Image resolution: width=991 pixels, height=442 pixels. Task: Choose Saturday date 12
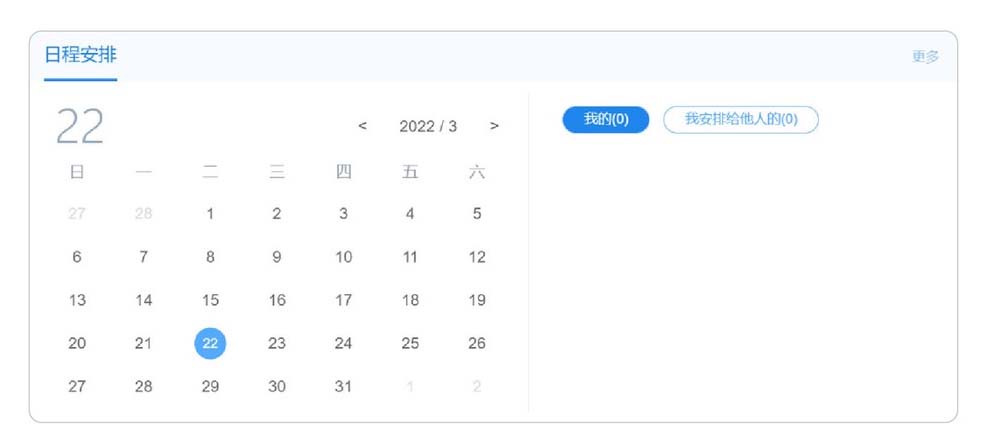pyautogui.click(x=477, y=257)
